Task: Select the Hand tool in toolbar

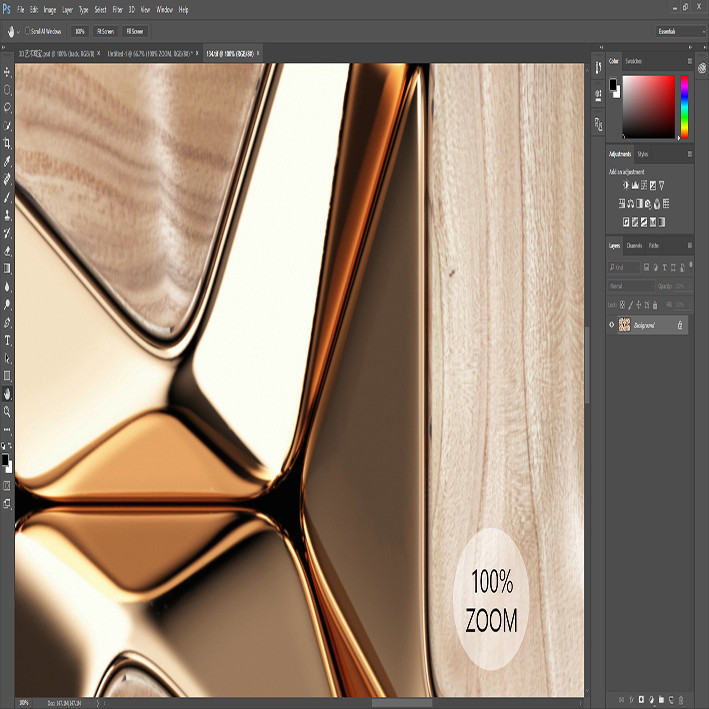Action: 7,394
